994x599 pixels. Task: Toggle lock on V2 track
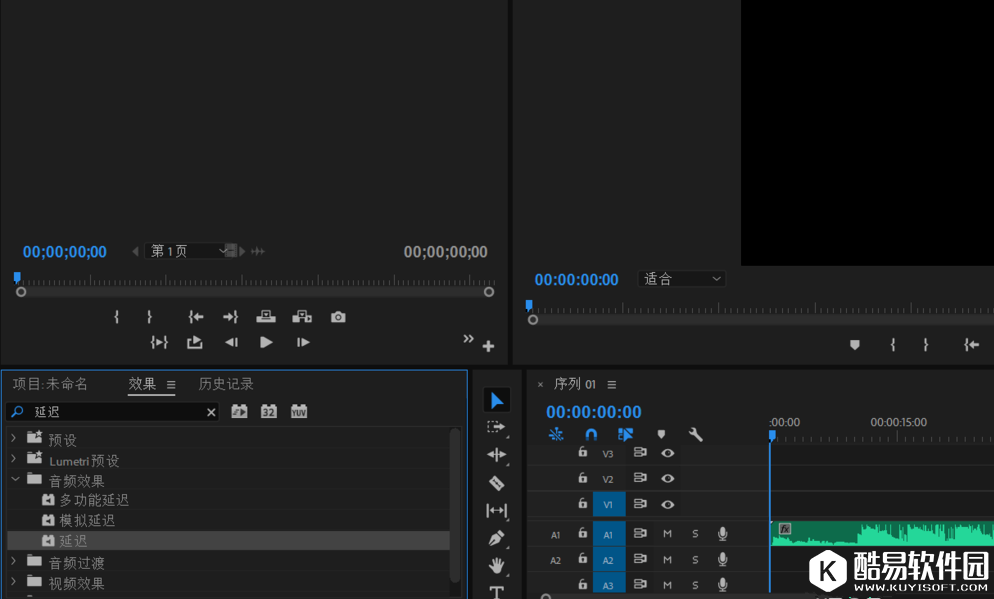[583, 478]
